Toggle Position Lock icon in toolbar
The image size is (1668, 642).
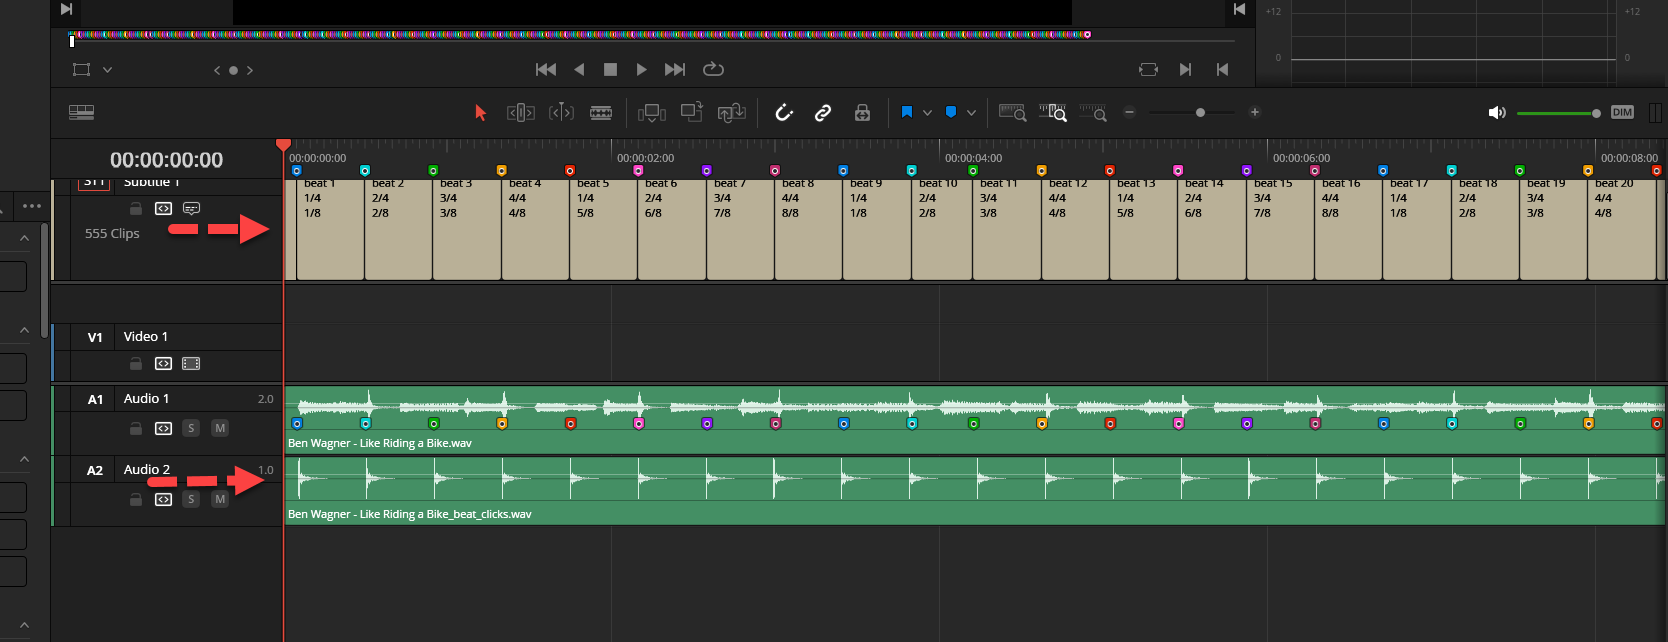coord(862,113)
